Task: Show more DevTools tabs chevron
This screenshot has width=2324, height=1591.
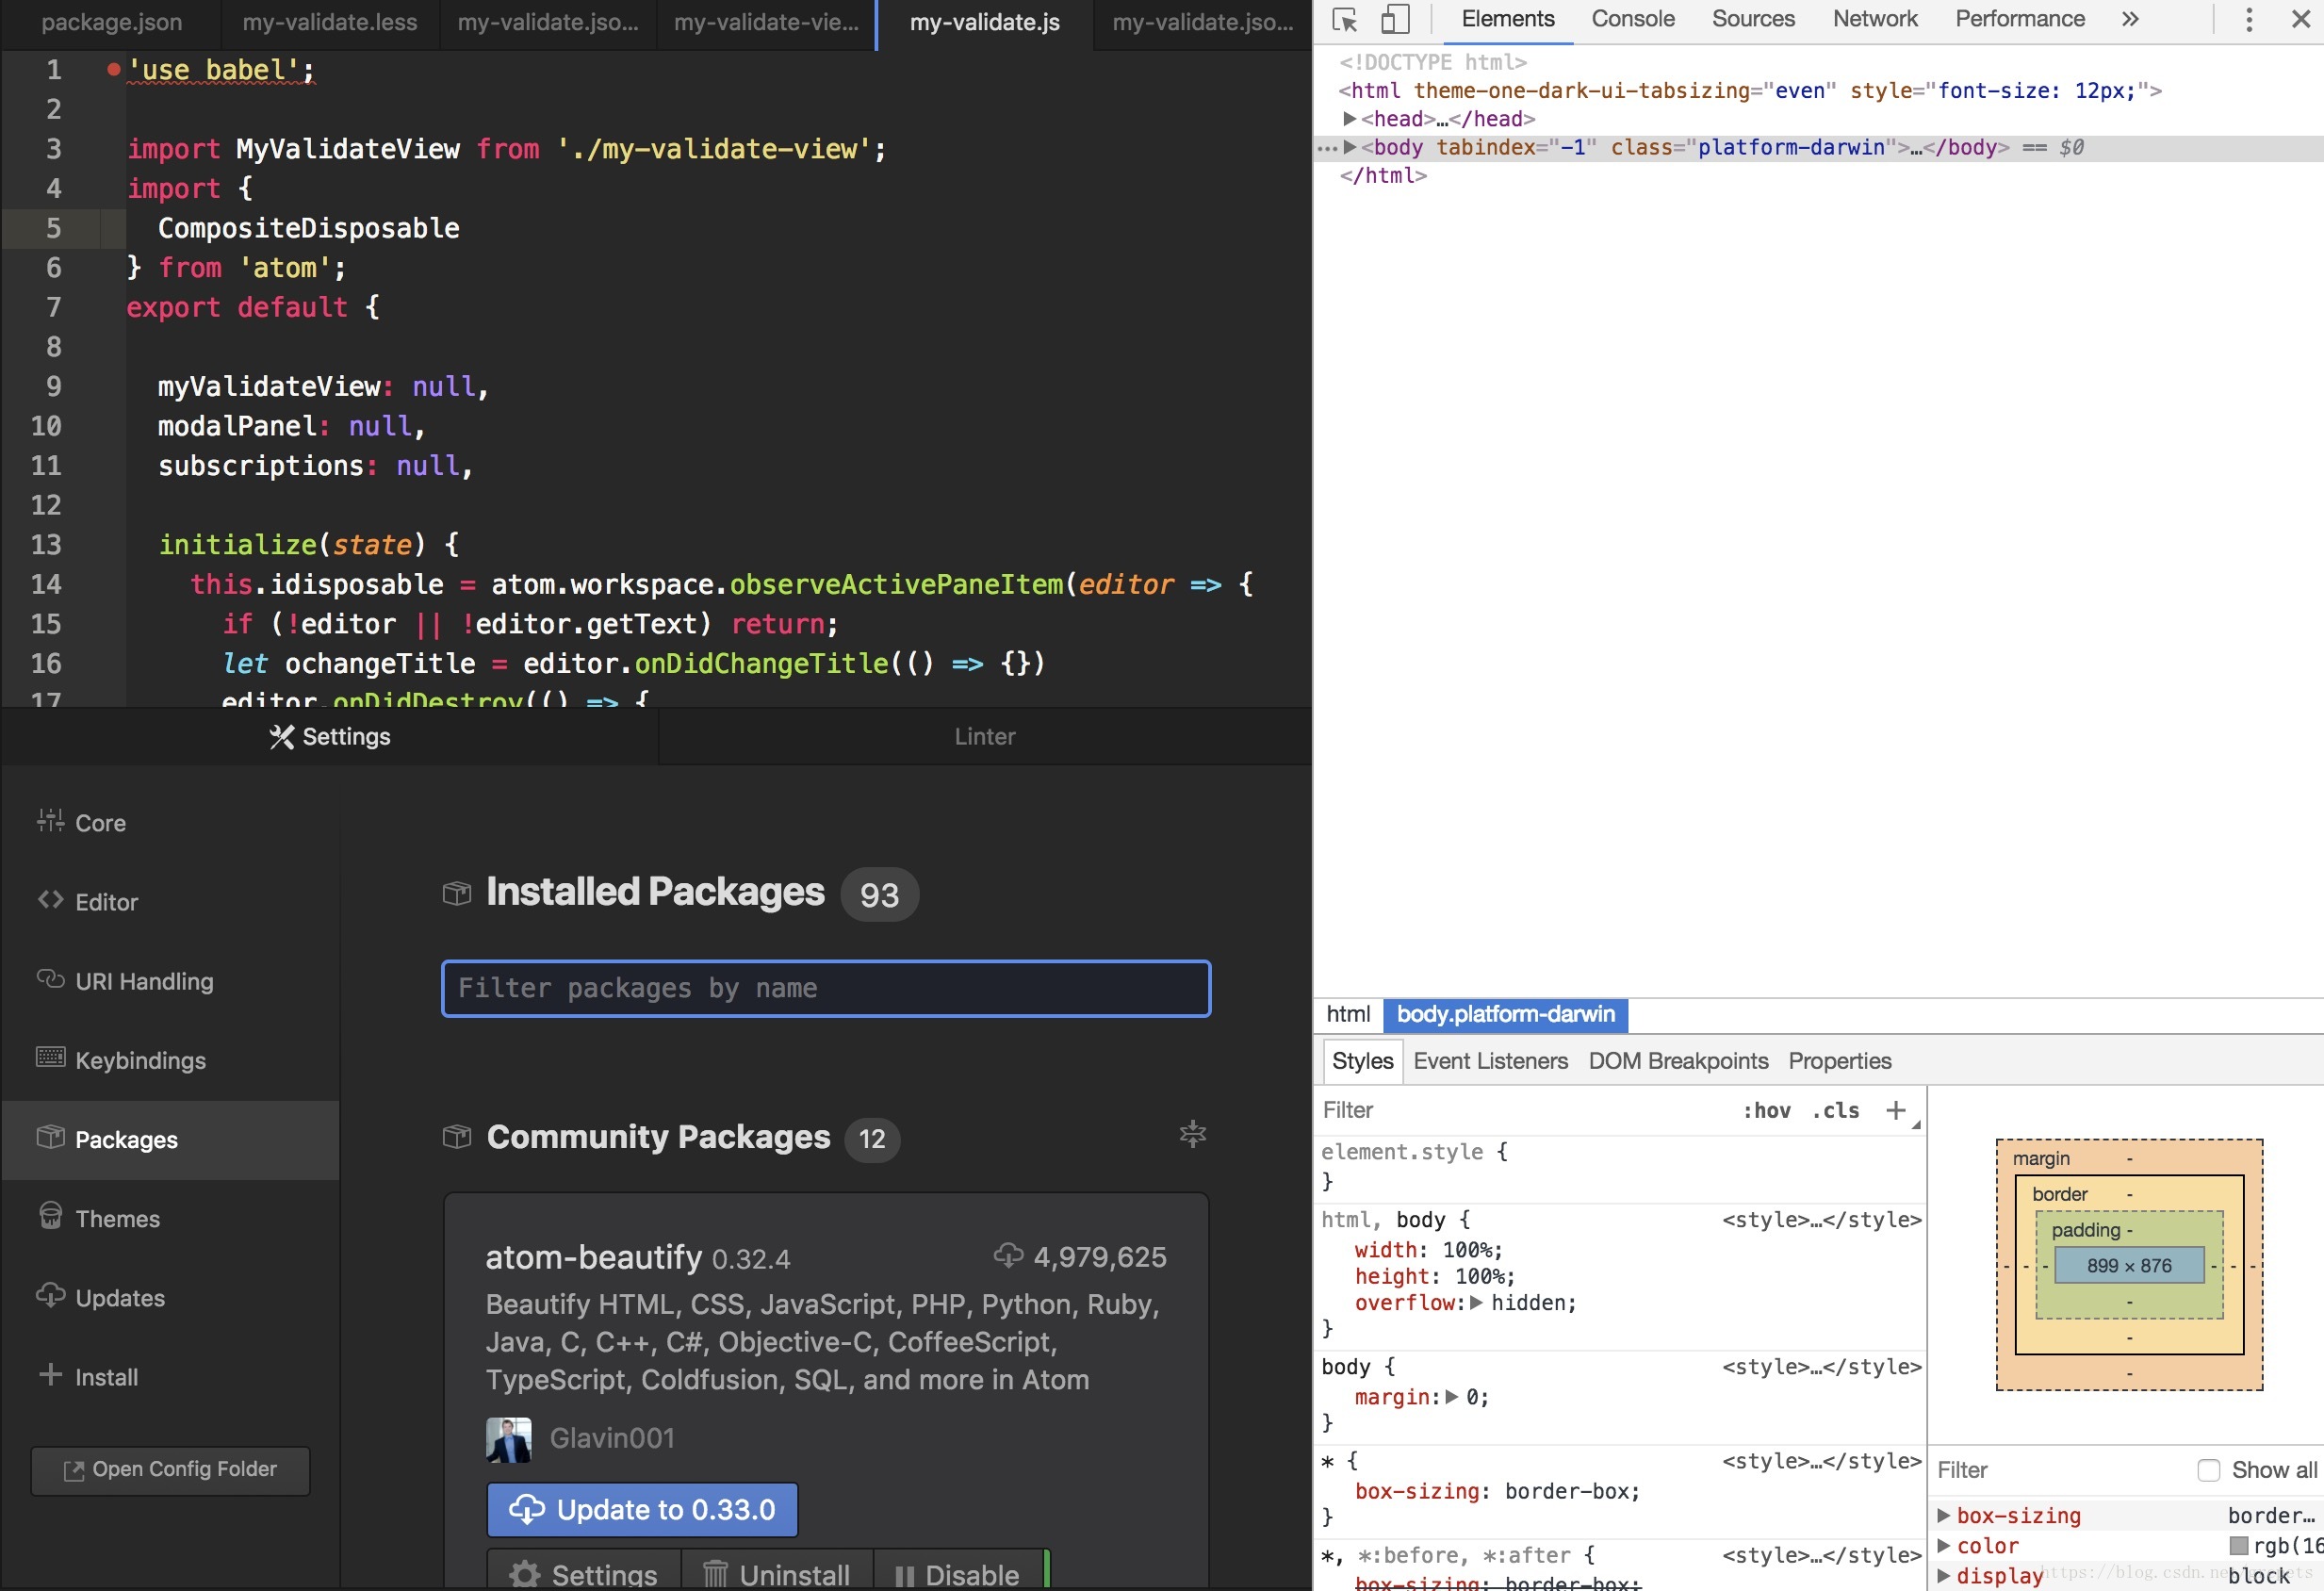Action: [2131, 19]
